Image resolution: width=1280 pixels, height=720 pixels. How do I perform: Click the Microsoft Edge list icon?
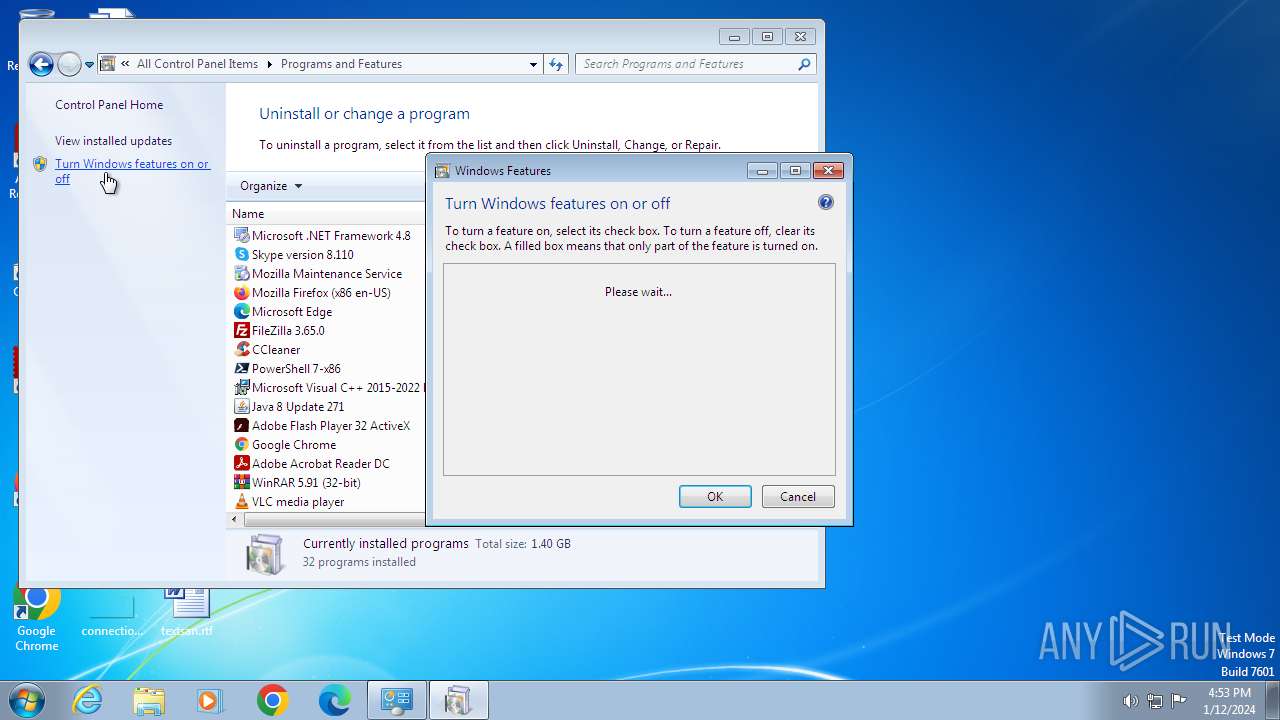click(x=241, y=312)
